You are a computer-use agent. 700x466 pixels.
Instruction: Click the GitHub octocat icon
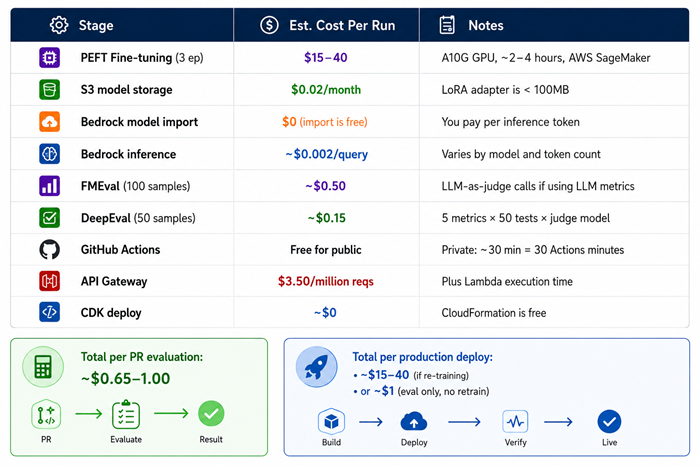click(50, 250)
